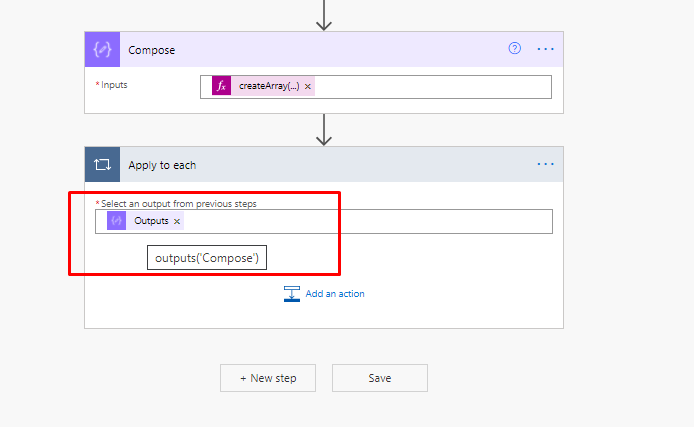
Task: Click the Apply to each loop icon
Action: click(x=102, y=165)
